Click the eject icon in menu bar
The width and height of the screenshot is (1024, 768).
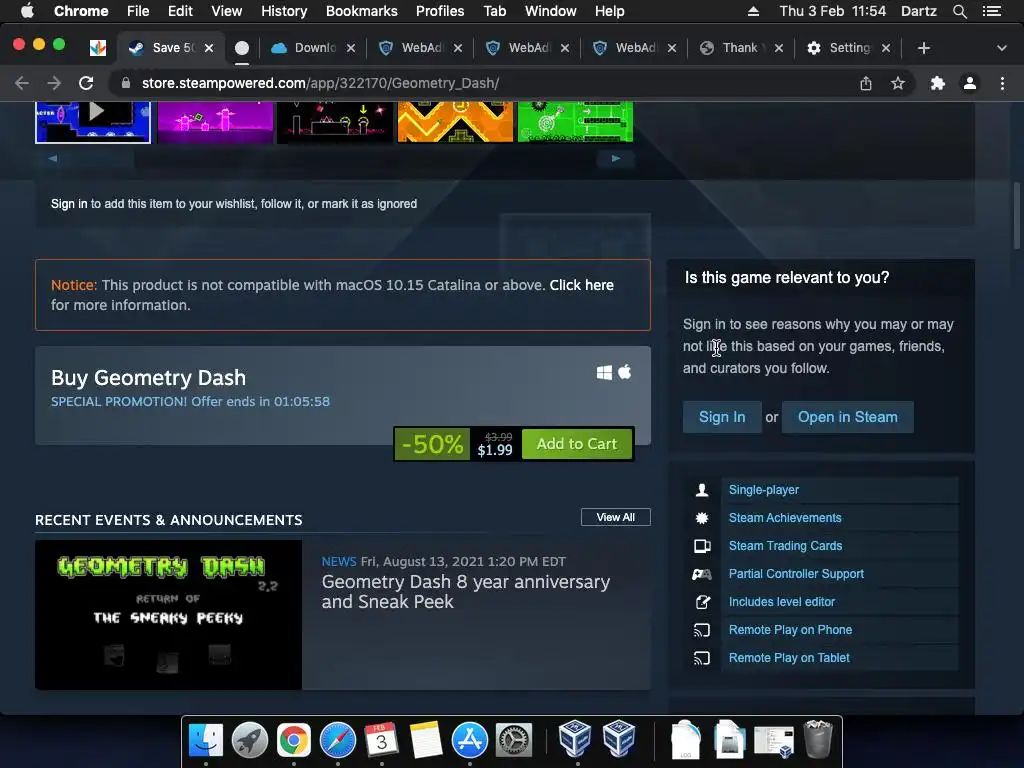tap(753, 11)
